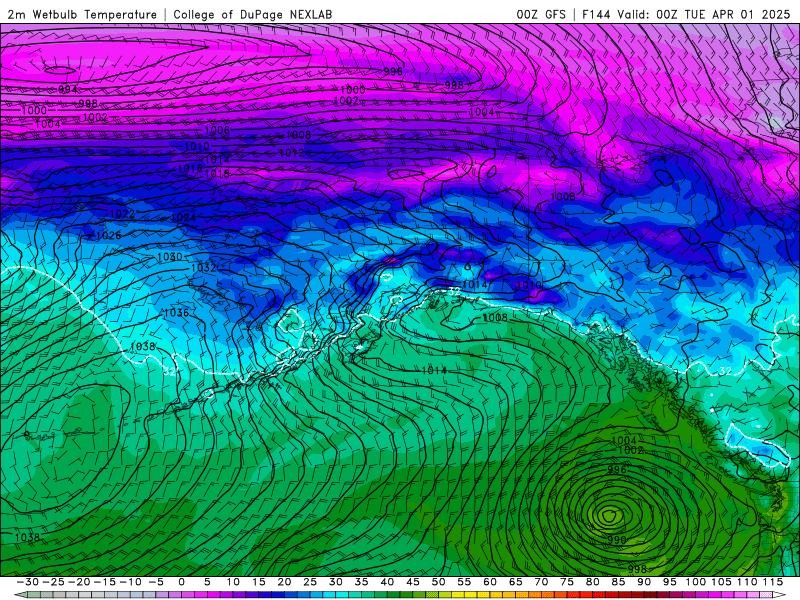The height and width of the screenshot is (600, 800).
Task: Click the -30 label on the color scale
Action: [28, 582]
